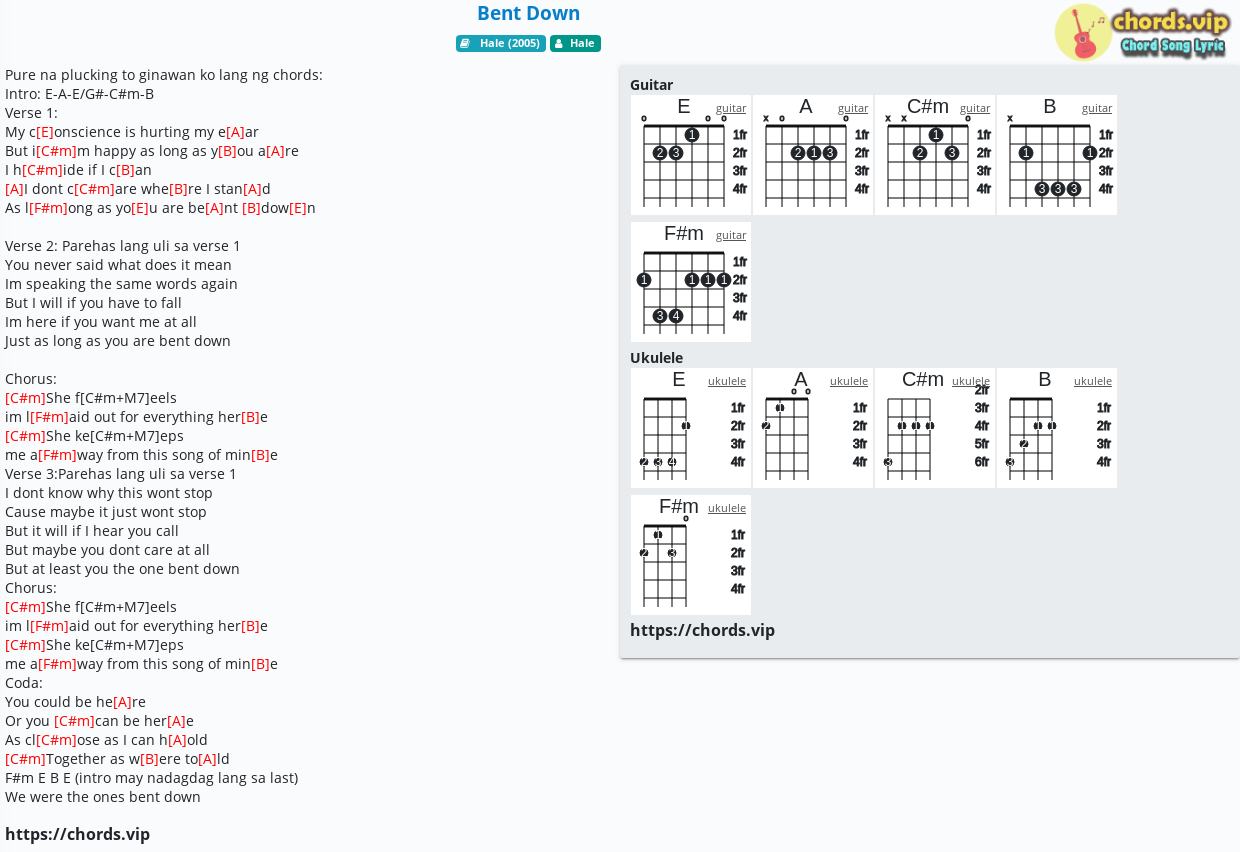1240x852 pixels.
Task: View the guitar E chord diagram
Action: click(x=691, y=155)
